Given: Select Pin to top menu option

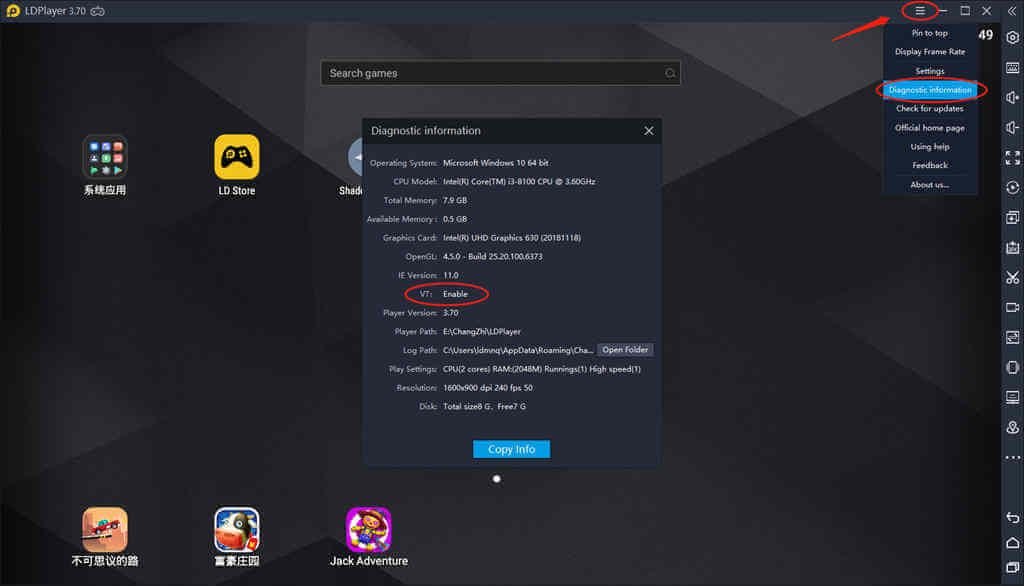Looking at the screenshot, I should pos(930,33).
